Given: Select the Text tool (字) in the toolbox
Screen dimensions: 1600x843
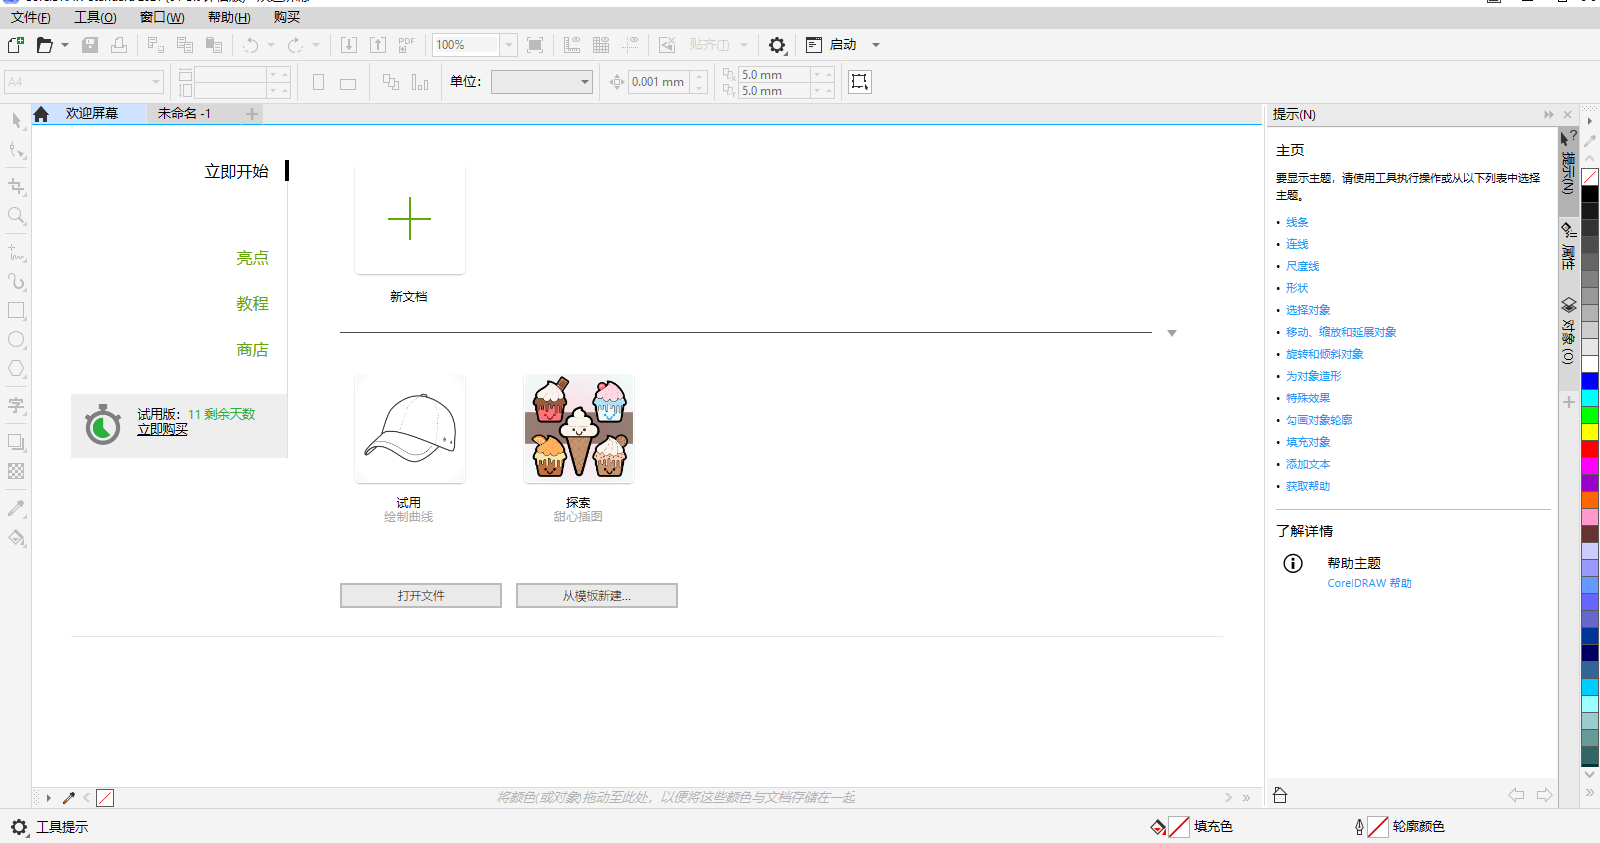Looking at the screenshot, I should (17, 406).
